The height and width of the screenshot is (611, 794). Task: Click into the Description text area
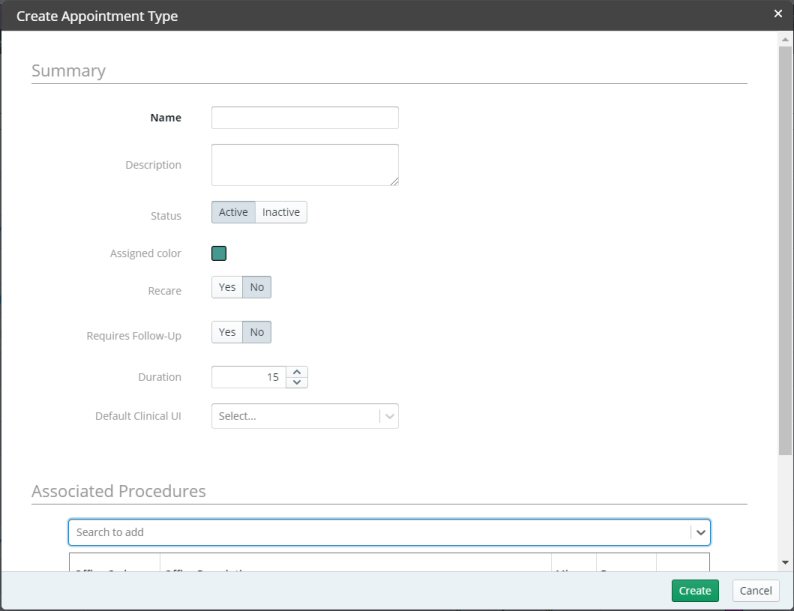(x=304, y=164)
